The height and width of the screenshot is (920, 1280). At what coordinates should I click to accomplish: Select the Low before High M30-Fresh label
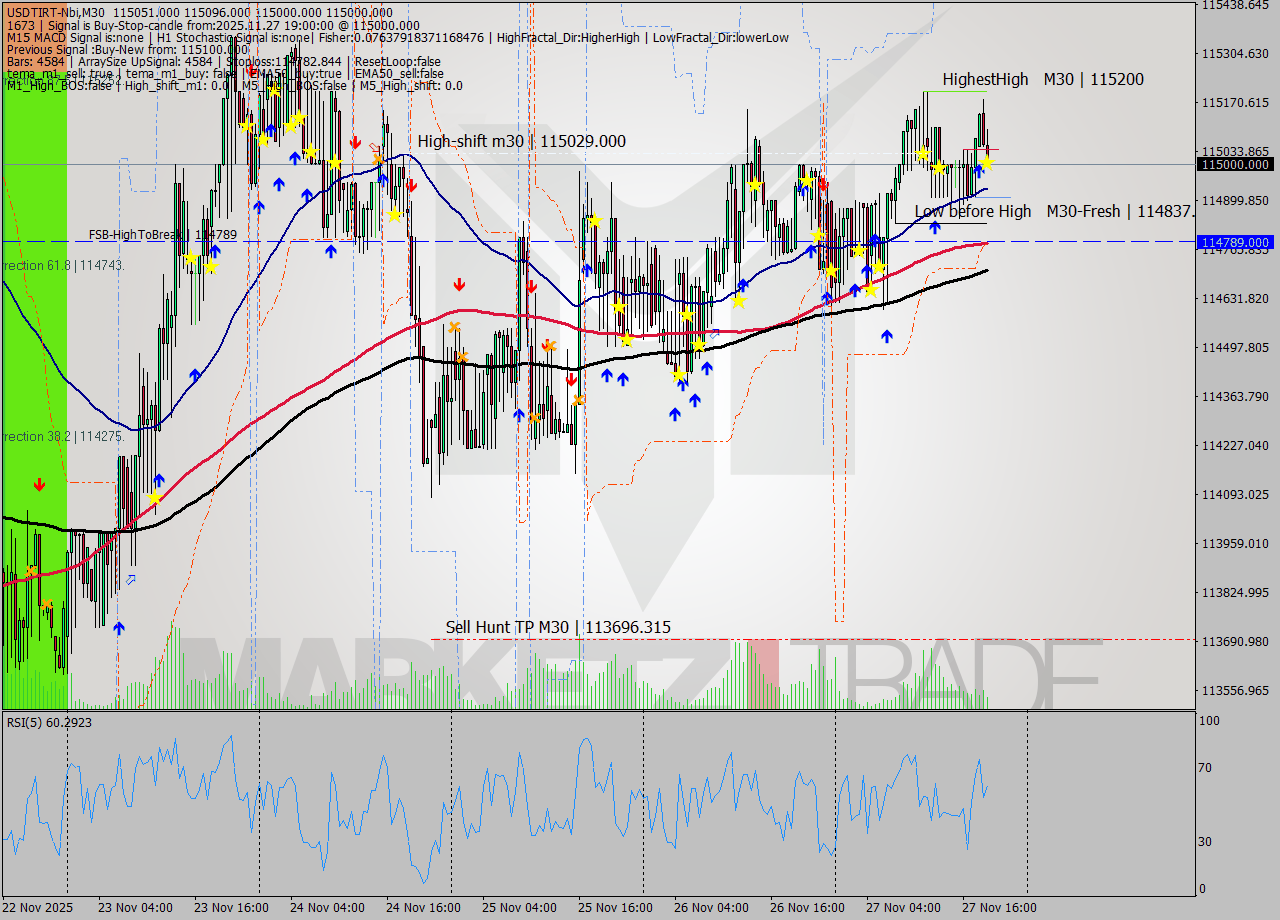tap(1050, 211)
